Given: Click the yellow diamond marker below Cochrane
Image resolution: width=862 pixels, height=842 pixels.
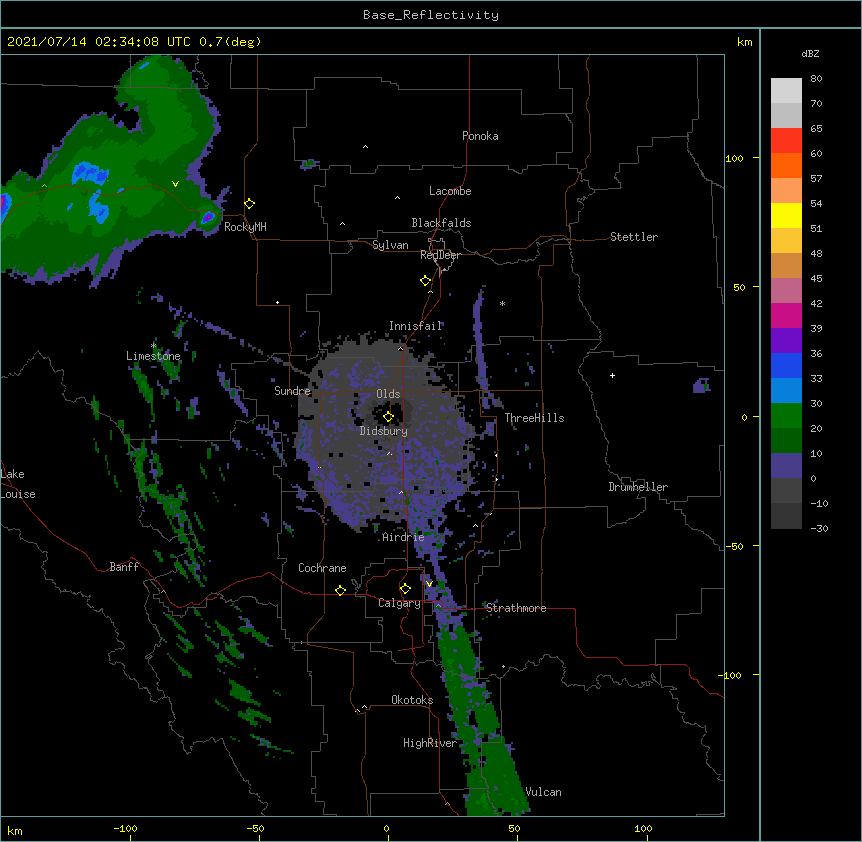Looking at the screenshot, I should click(x=340, y=590).
